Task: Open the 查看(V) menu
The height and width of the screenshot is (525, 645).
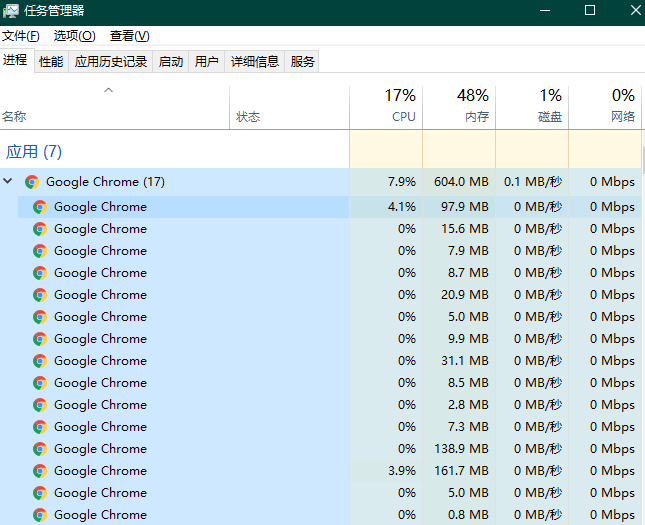Action: pyautogui.click(x=130, y=36)
